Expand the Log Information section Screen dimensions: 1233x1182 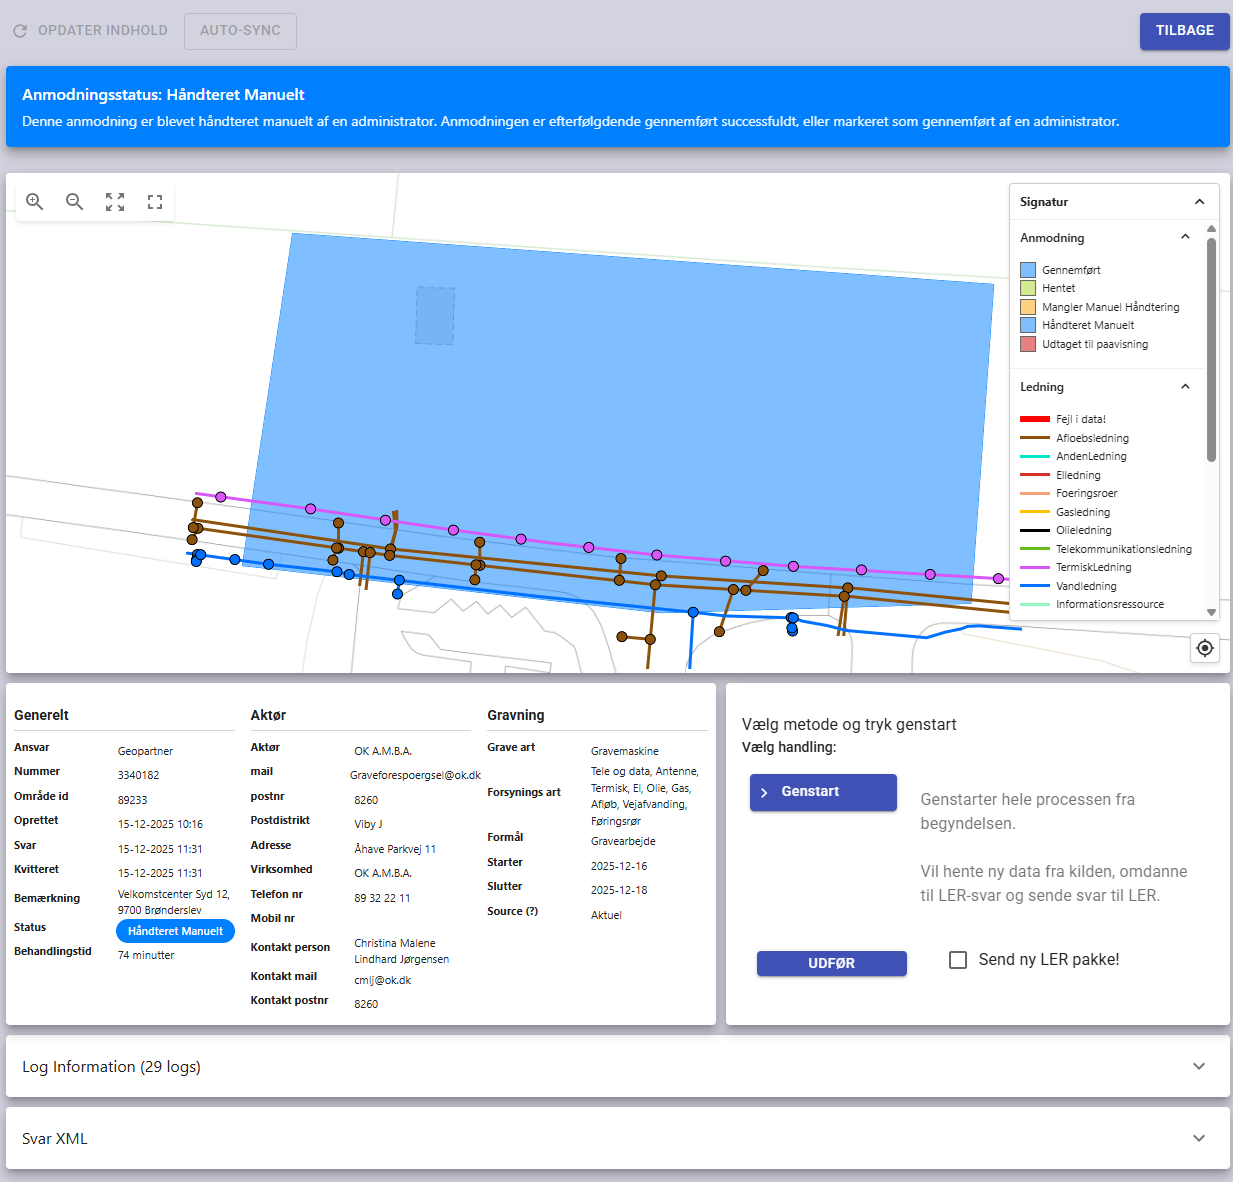coord(618,1066)
